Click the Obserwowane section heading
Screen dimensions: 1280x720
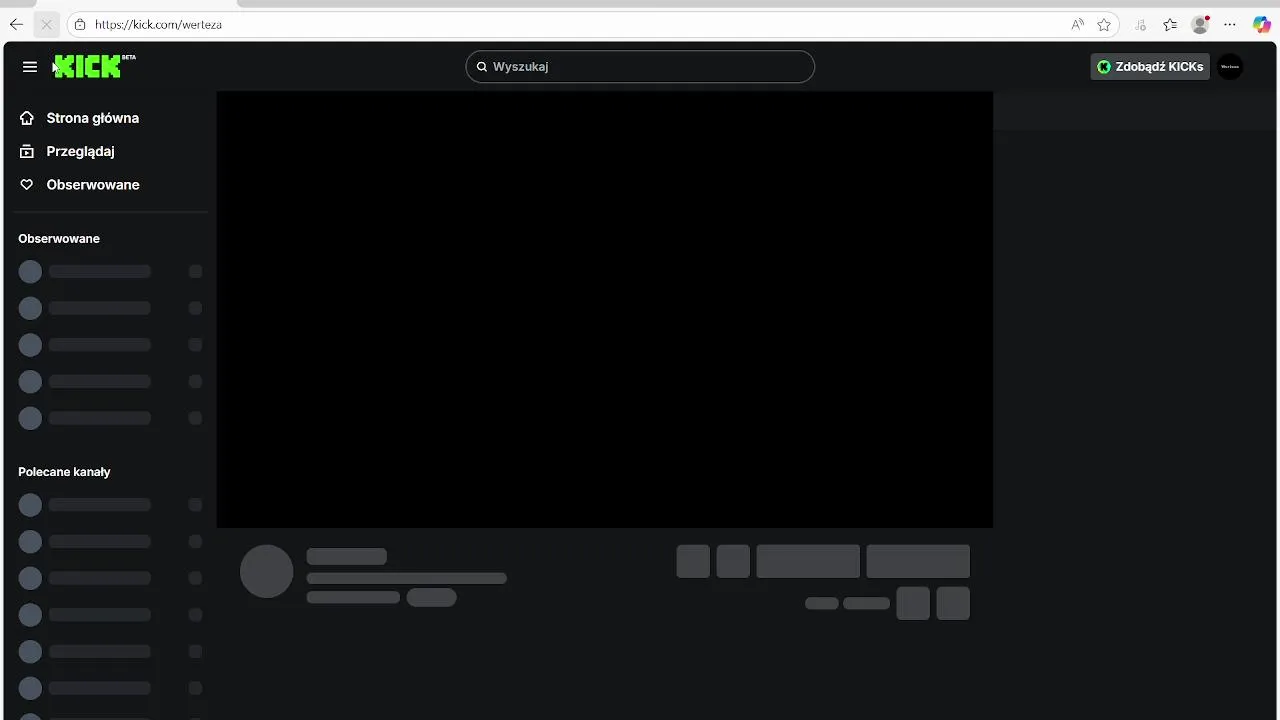pyautogui.click(x=59, y=239)
